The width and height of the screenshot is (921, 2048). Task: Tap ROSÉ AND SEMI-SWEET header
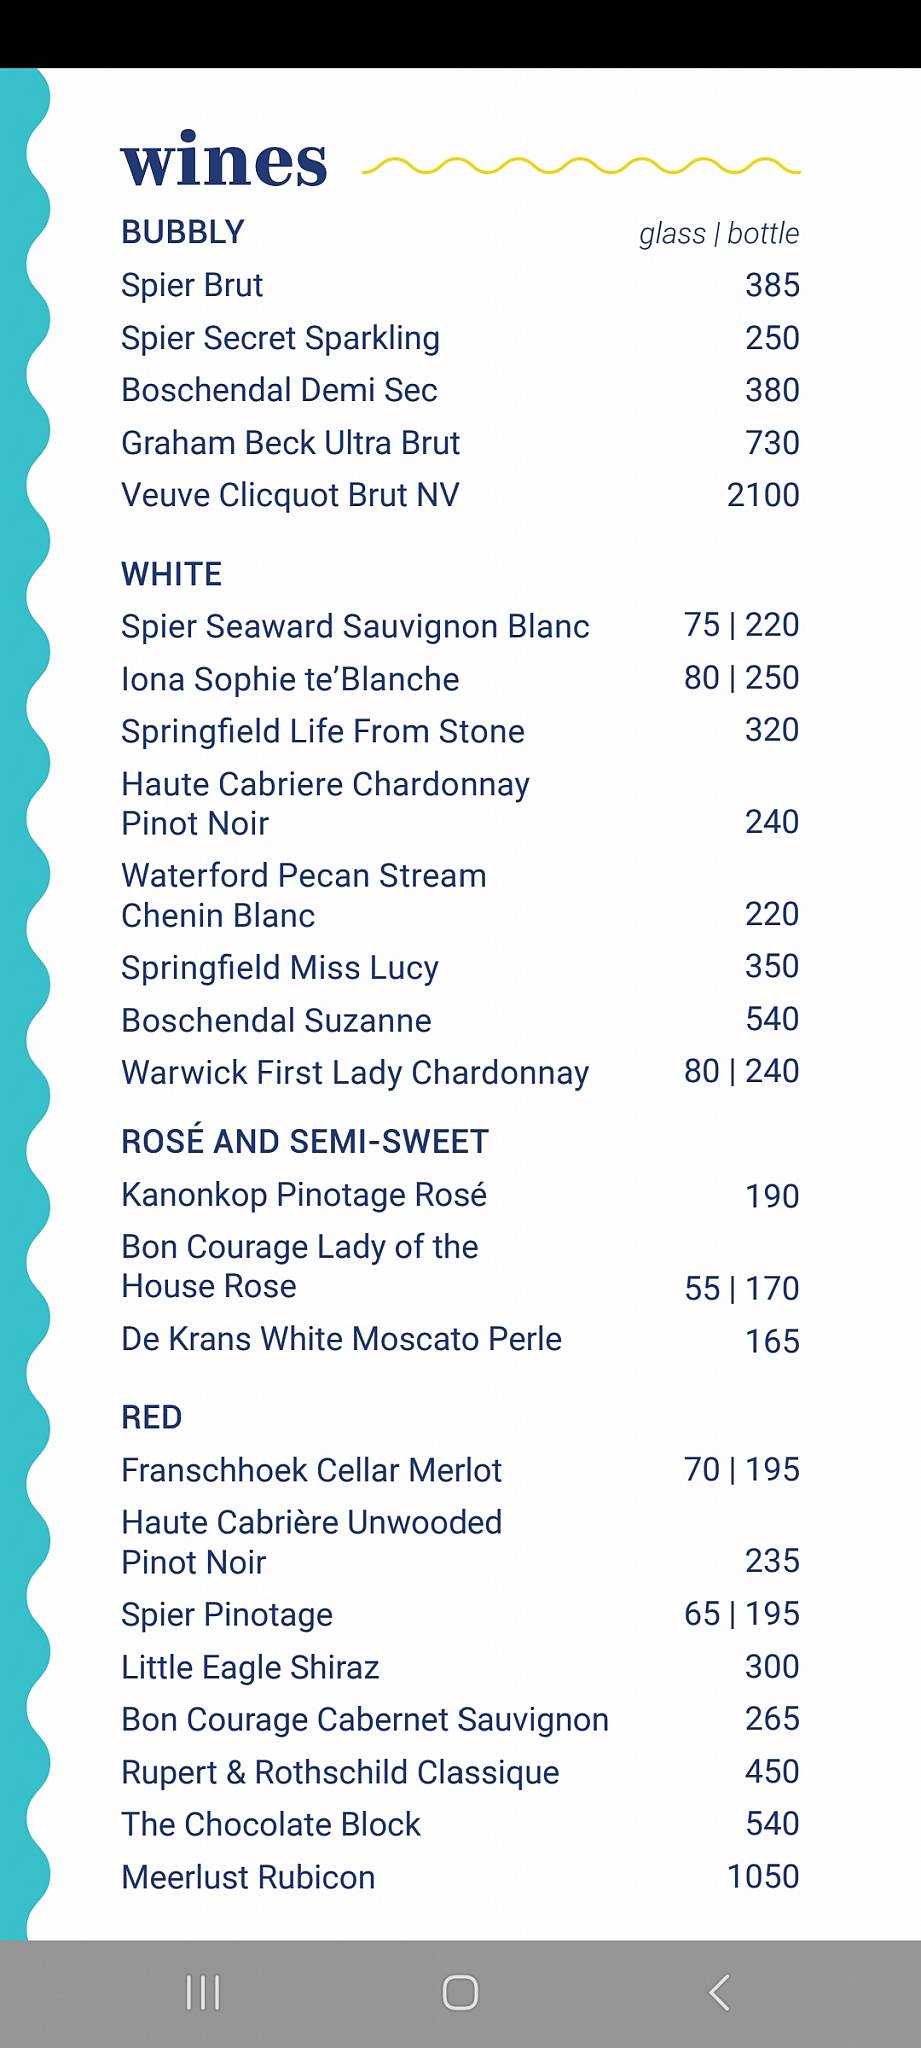click(305, 1141)
